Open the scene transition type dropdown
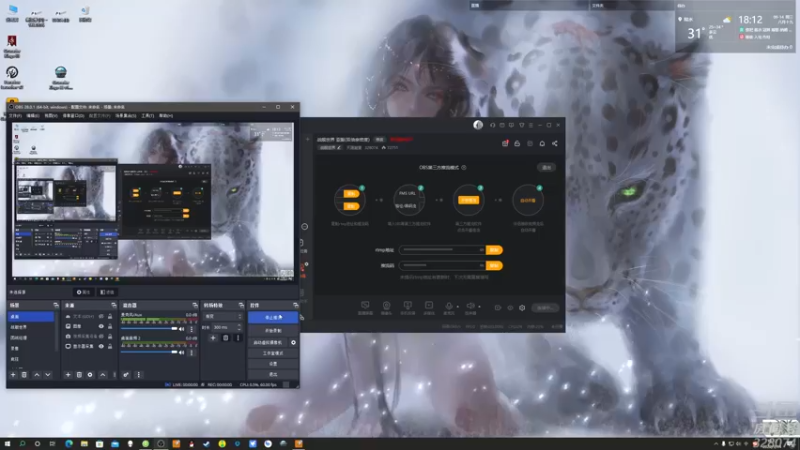Viewport: 800px width, 450px height. (x=223, y=316)
